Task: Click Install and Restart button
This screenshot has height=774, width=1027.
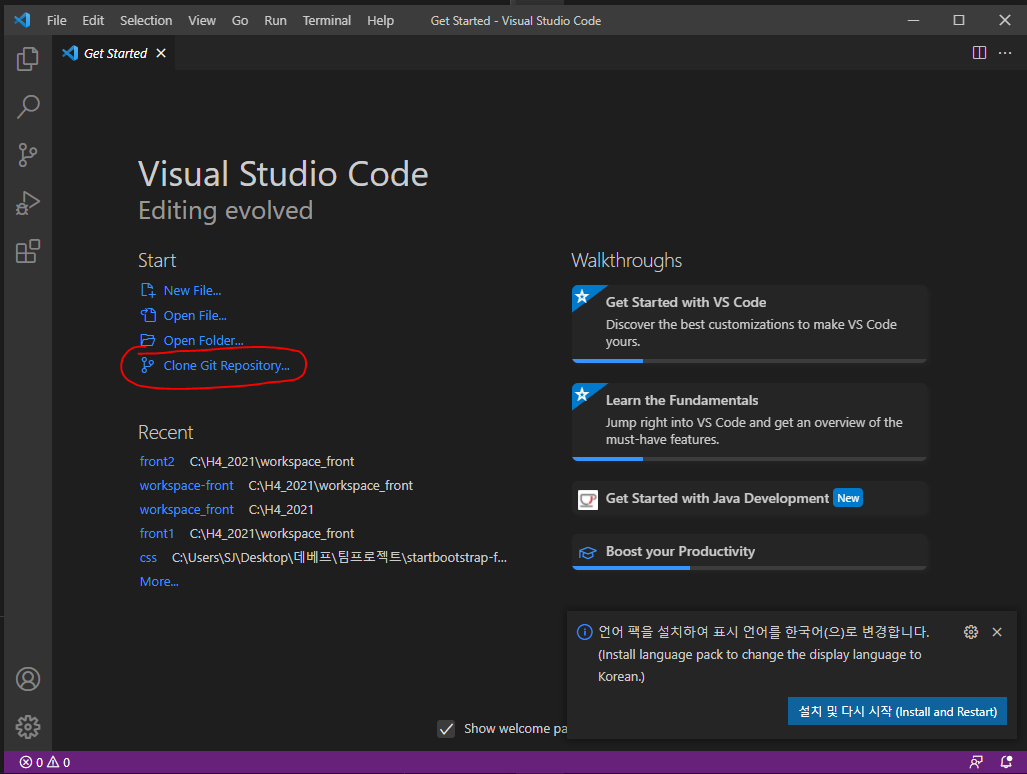Action: click(x=897, y=711)
